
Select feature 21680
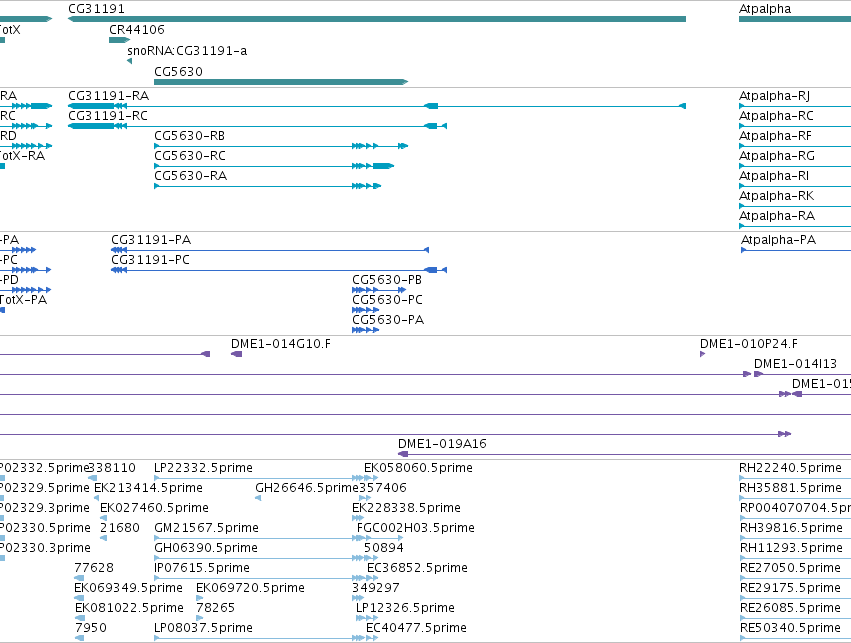click(x=120, y=529)
